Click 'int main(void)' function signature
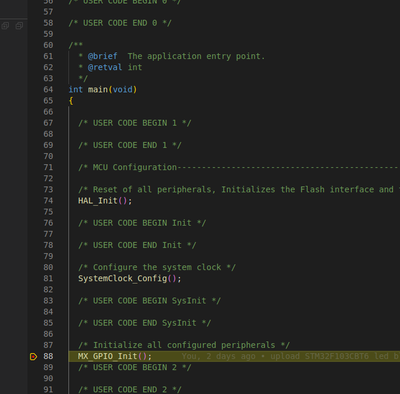Screen dimensions: 400x394 103,90
